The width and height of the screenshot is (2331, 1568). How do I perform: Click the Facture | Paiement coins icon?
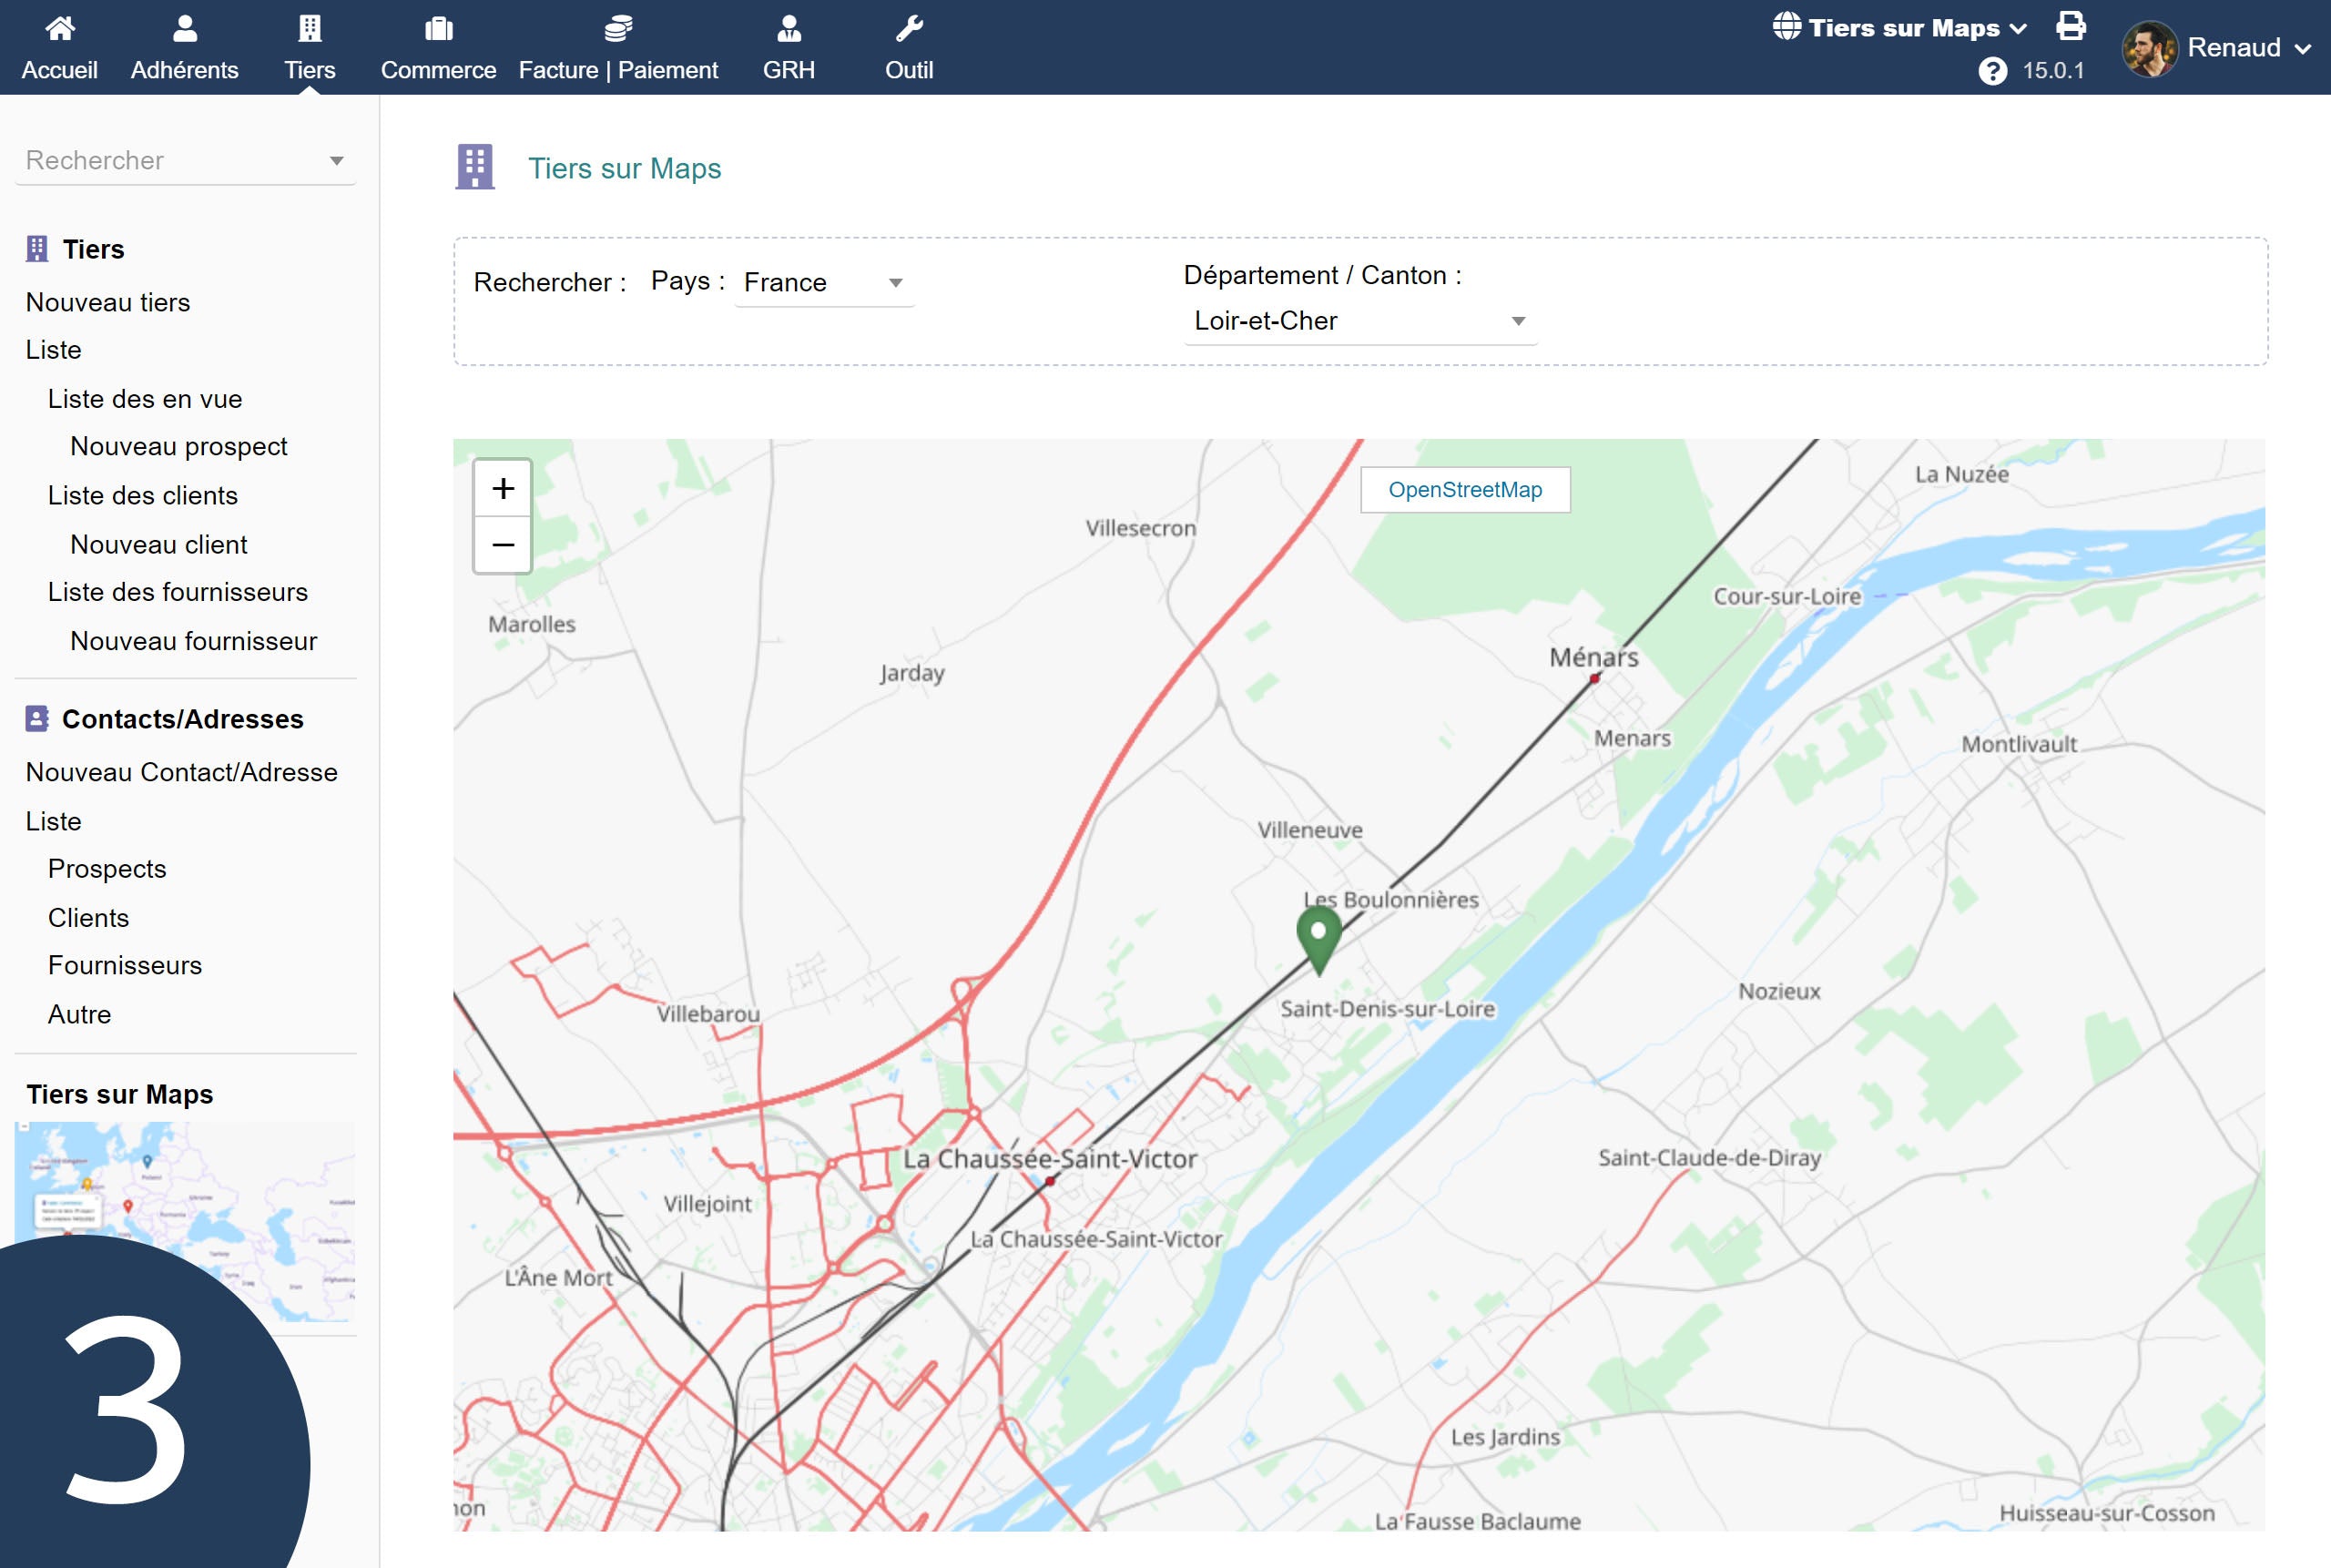[x=618, y=29]
